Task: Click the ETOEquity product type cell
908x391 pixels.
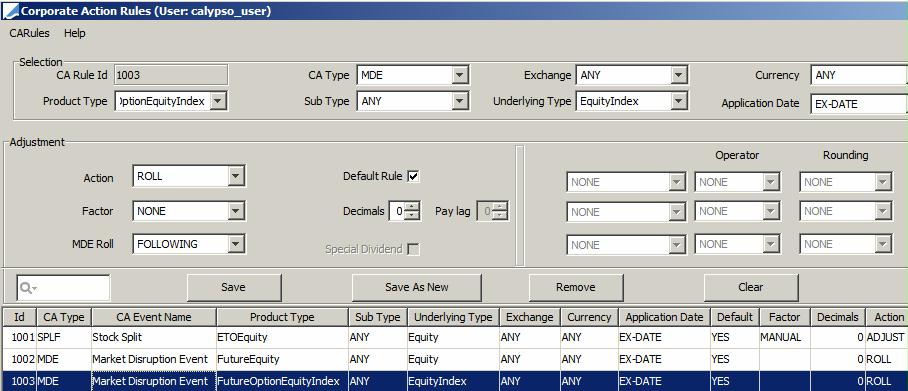Action: pos(282,337)
